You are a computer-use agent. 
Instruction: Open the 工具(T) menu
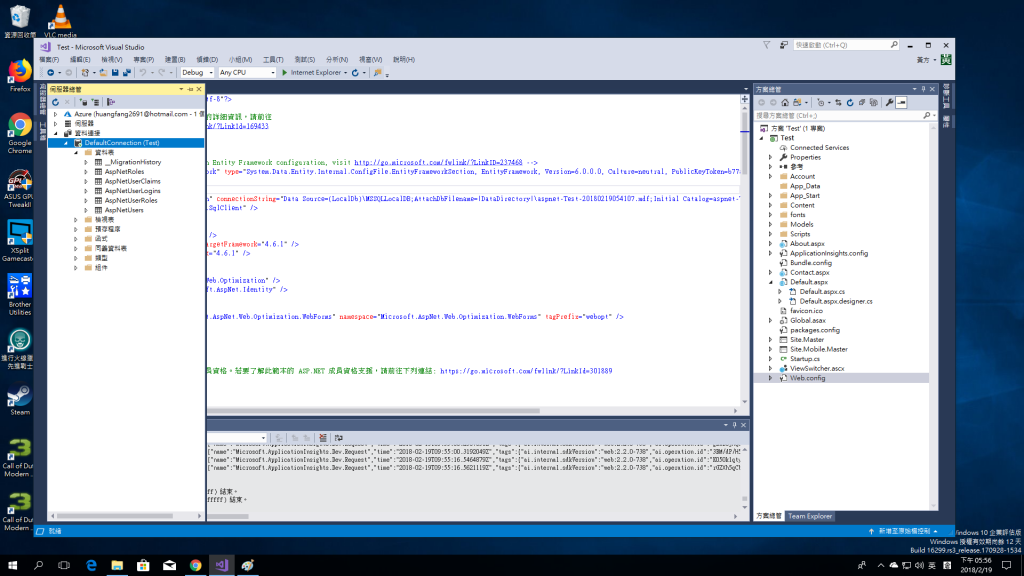click(x=273, y=59)
